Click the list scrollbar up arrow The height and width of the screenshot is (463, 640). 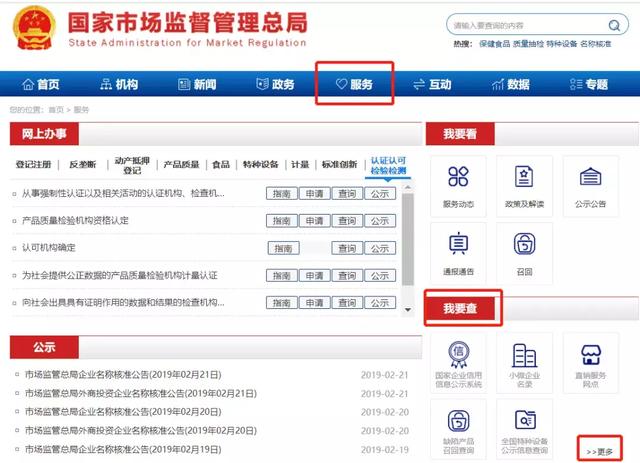[408, 187]
